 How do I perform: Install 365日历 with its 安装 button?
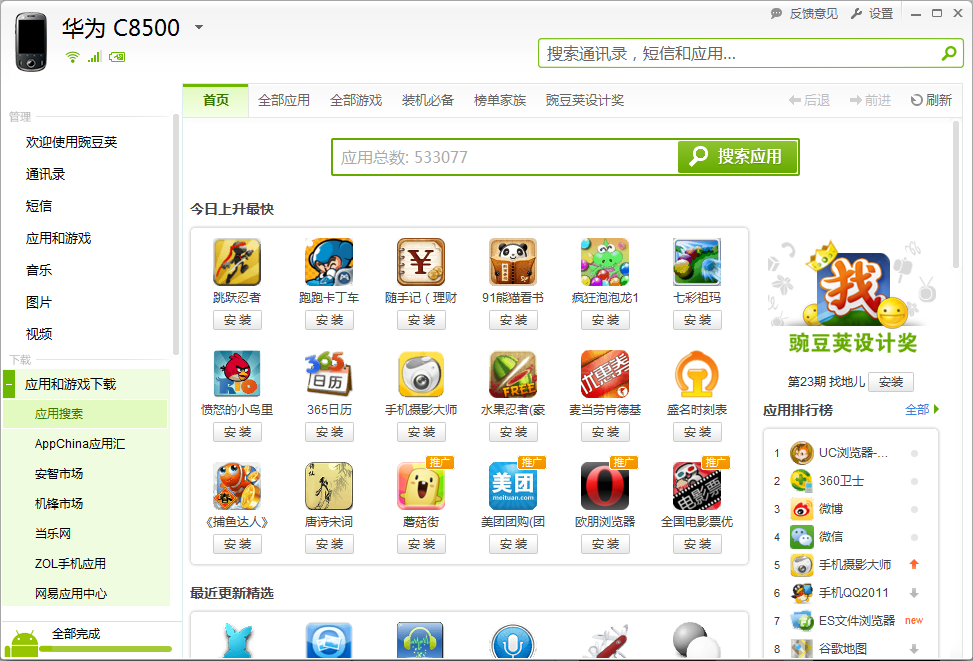pyautogui.click(x=329, y=432)
